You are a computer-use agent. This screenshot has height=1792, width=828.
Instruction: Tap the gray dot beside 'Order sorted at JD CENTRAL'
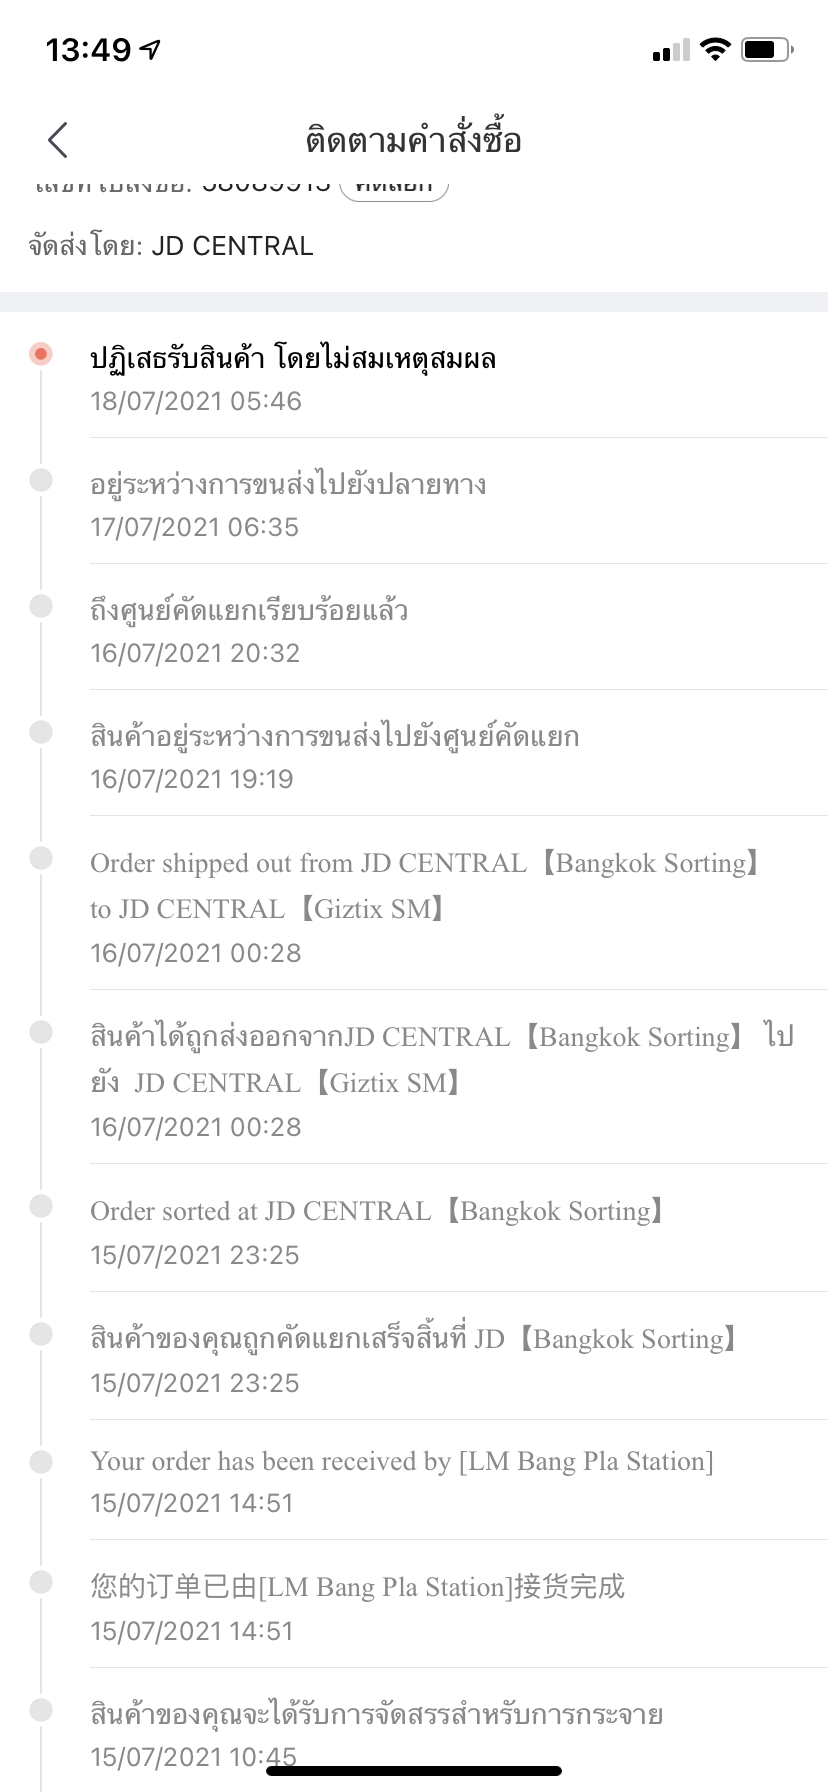point(41,1206)
